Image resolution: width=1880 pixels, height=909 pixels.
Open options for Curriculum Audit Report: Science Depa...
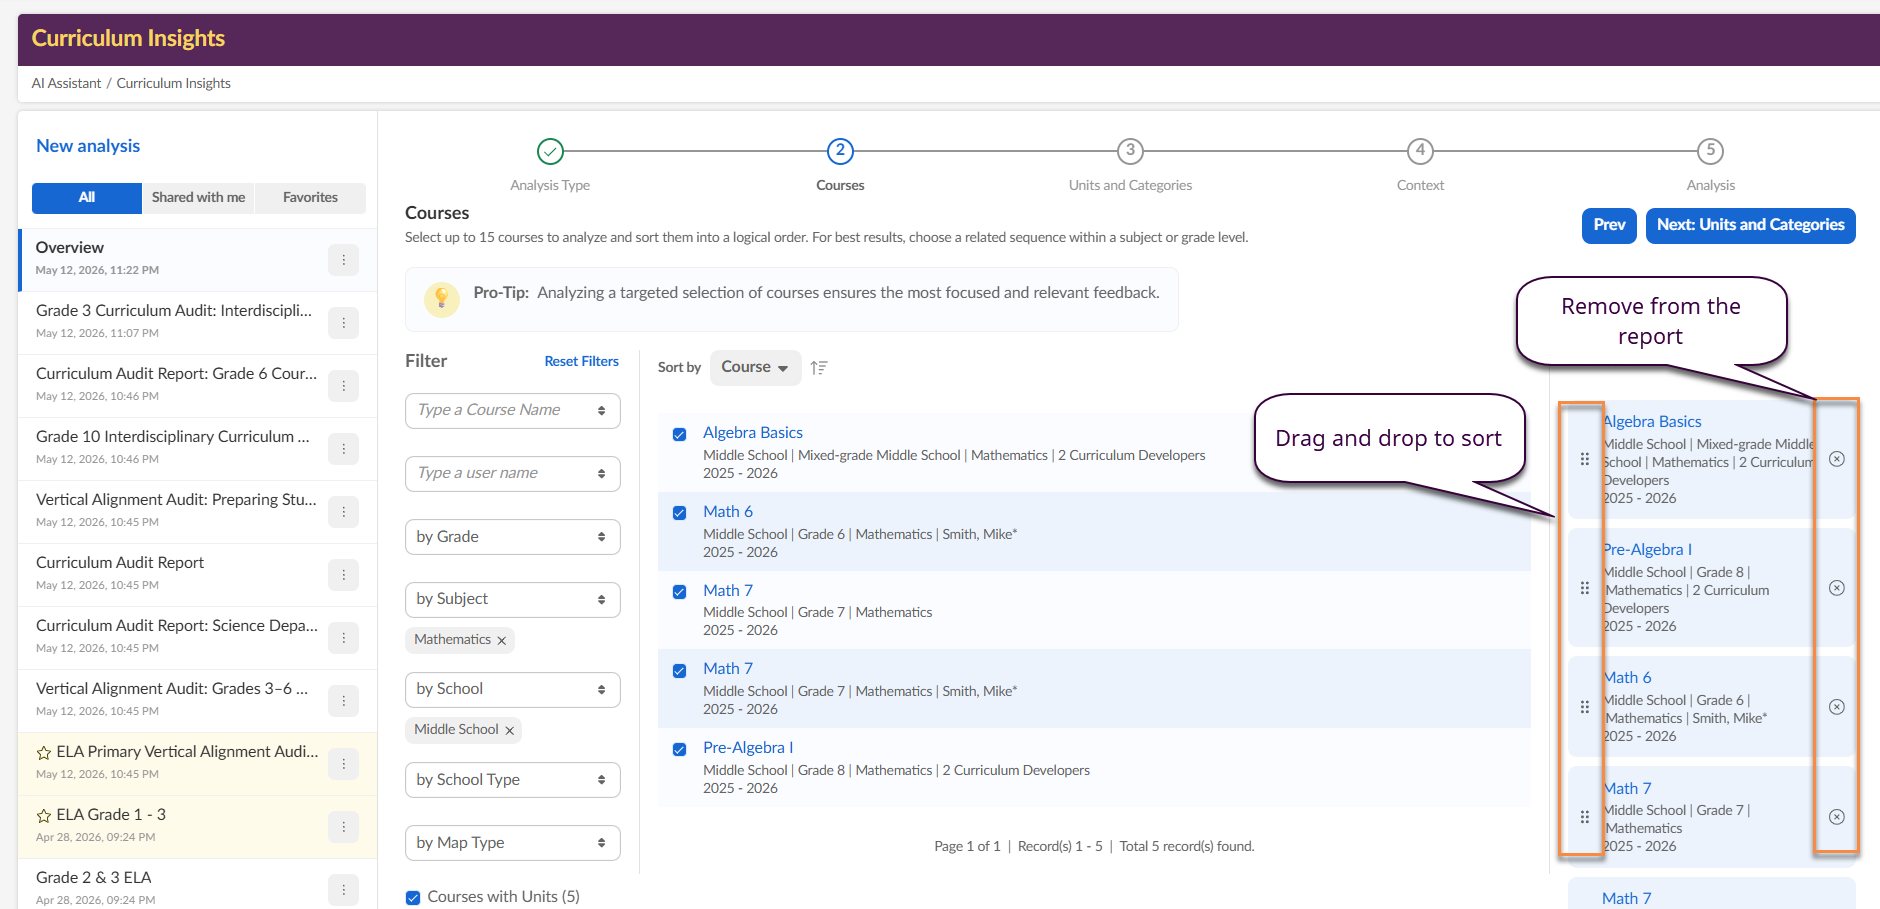click(343, 638)
